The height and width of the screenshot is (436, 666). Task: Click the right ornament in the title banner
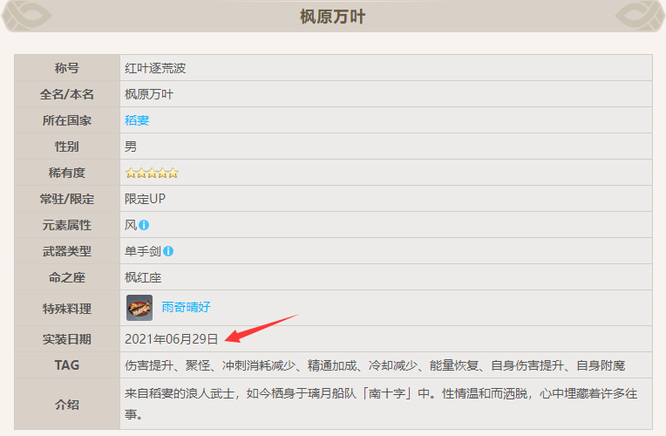[x=640, y=13]
